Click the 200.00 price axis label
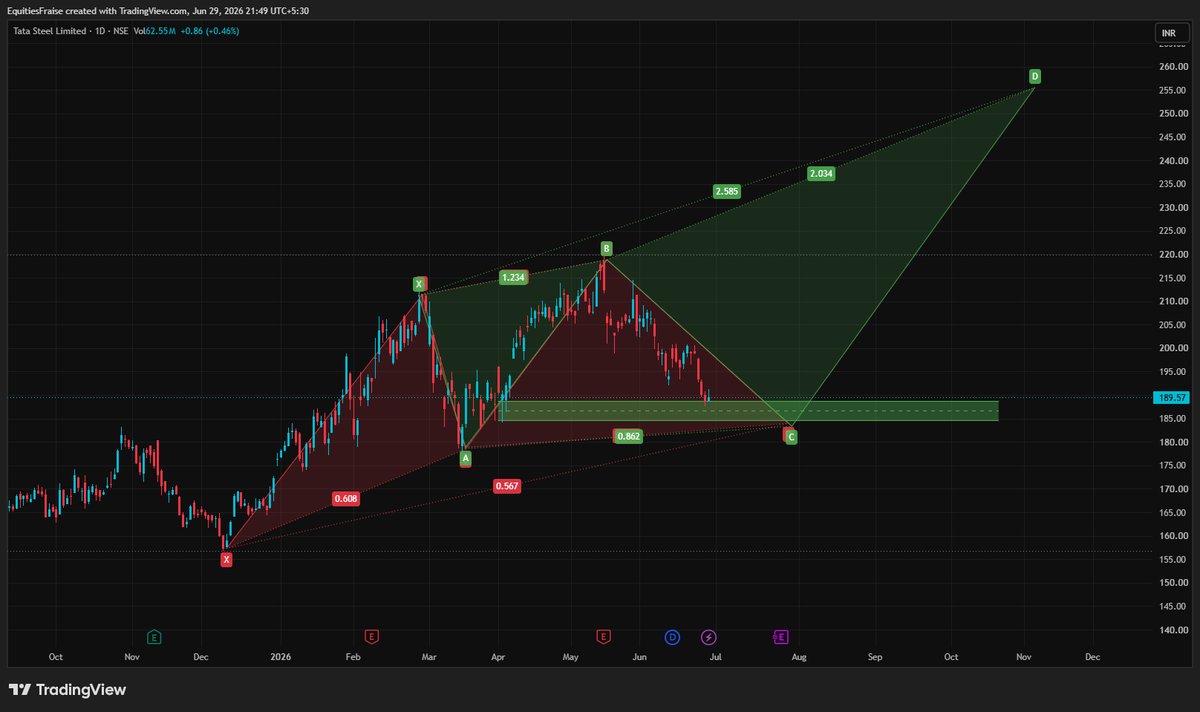This screenshot has height=712, width=1200. (x=1172, y=348)
